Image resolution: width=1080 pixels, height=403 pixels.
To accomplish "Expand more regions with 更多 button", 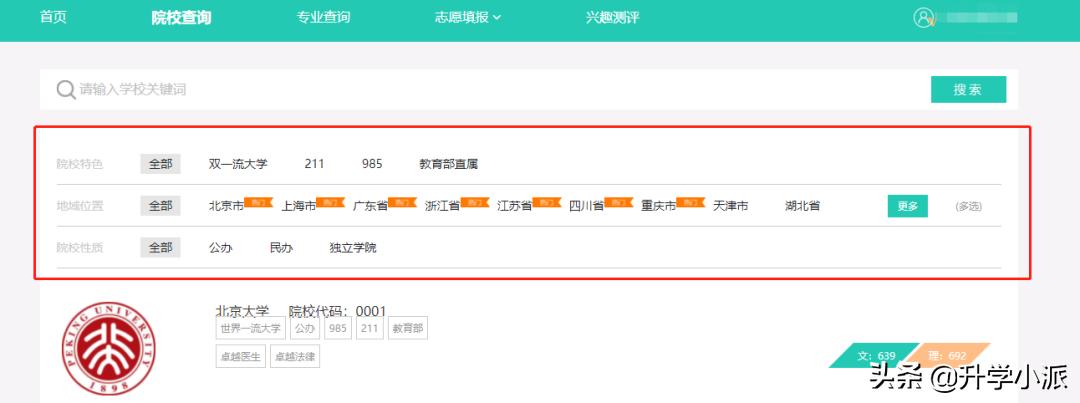I will point(907,206).
